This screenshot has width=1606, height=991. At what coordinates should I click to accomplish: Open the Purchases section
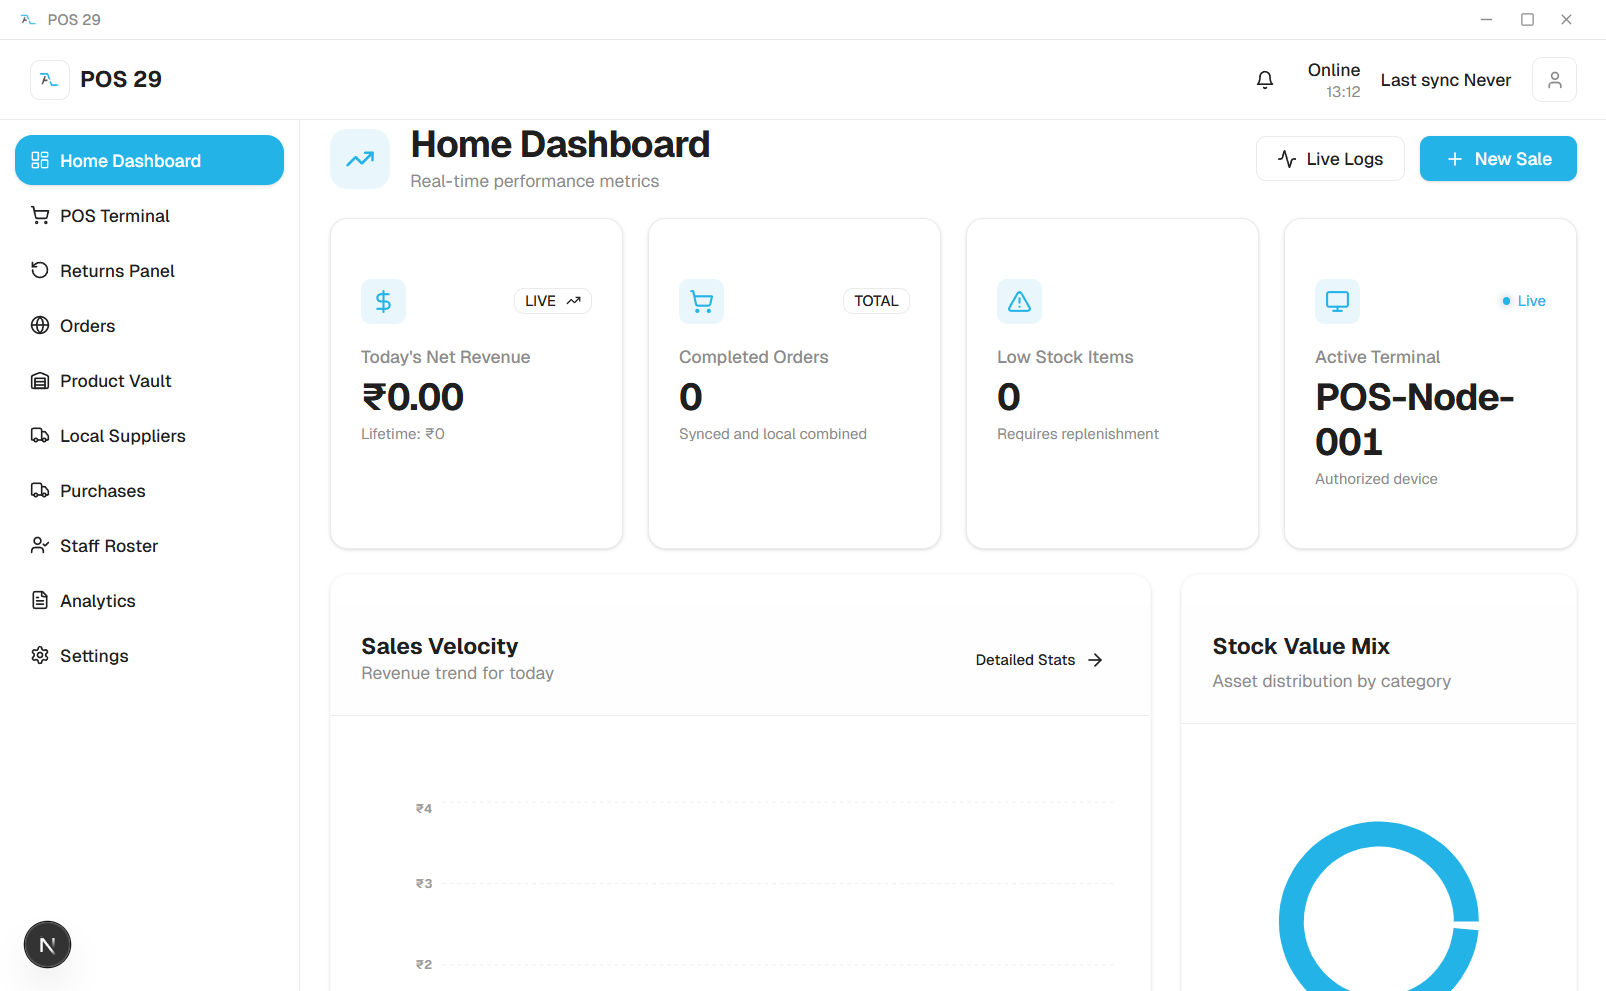point(149,490)
